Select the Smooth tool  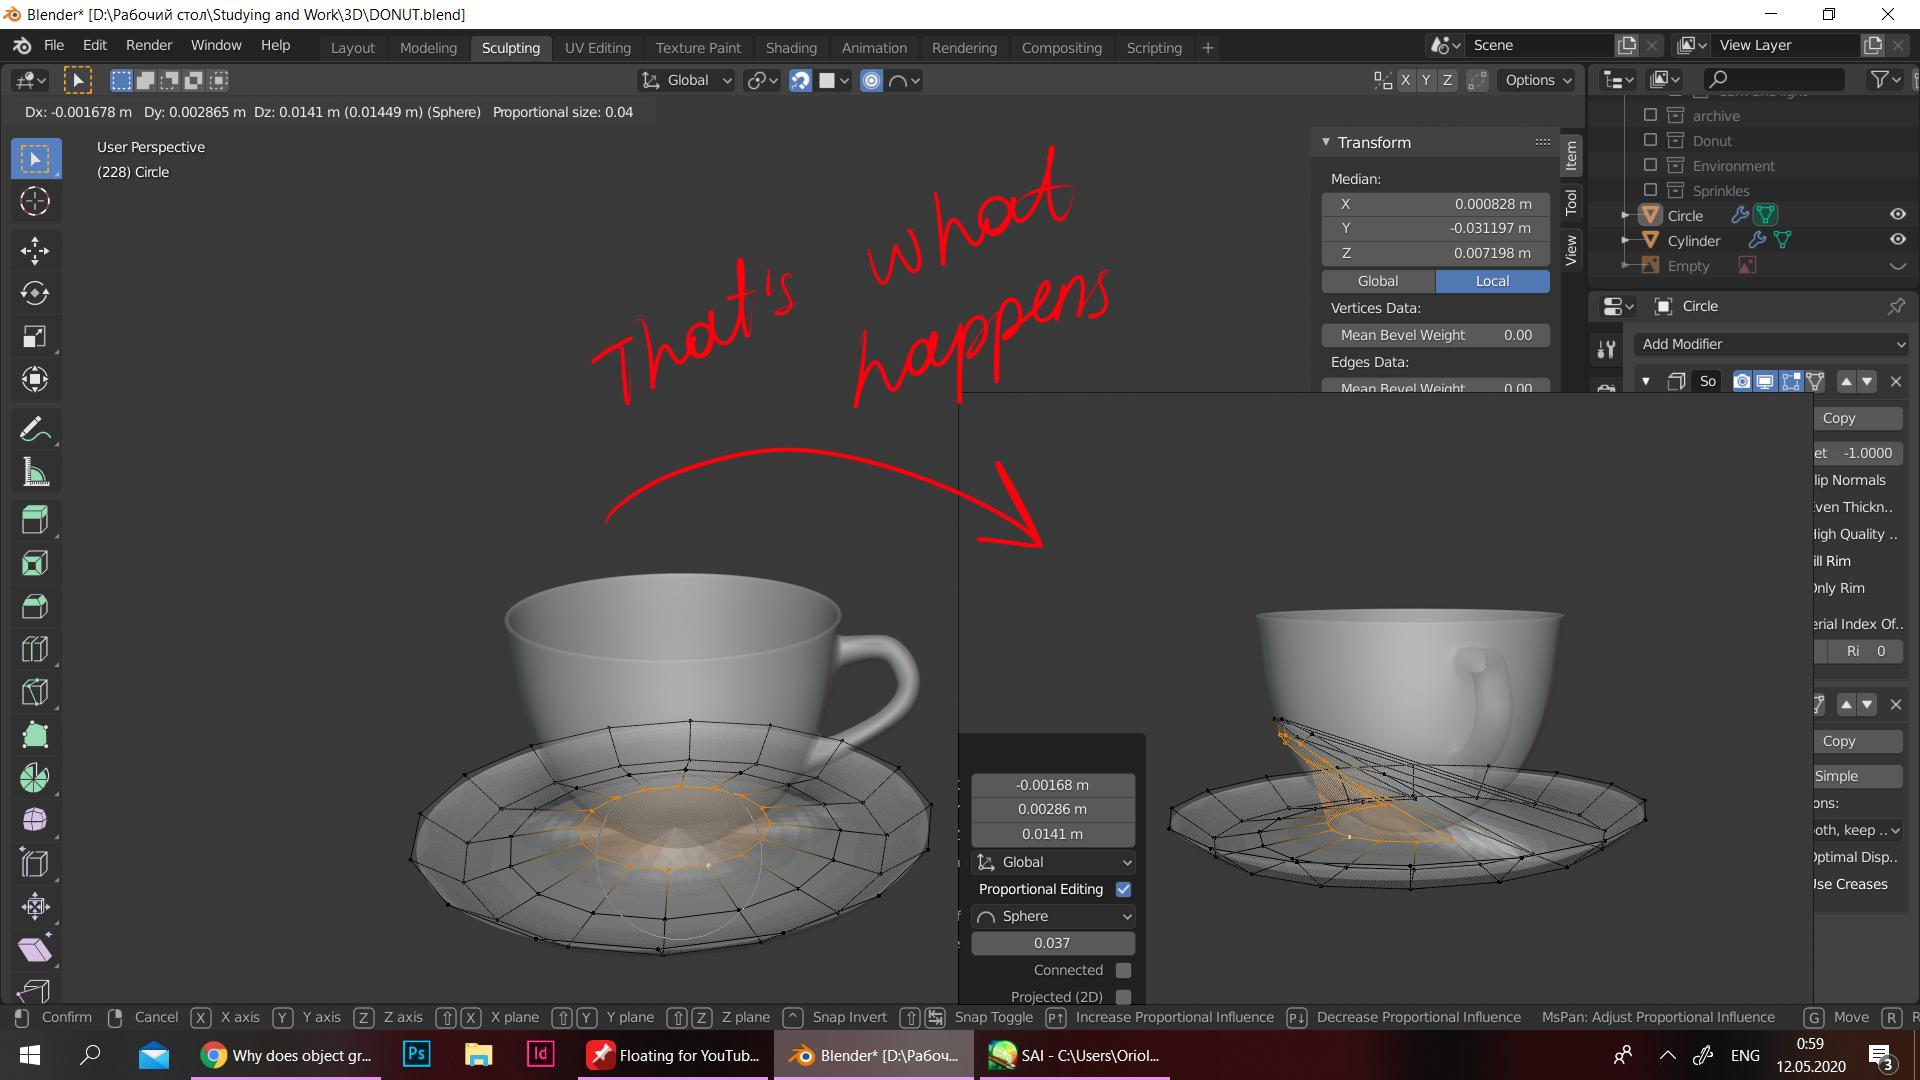pyautogui.click(x=35, y=821)
